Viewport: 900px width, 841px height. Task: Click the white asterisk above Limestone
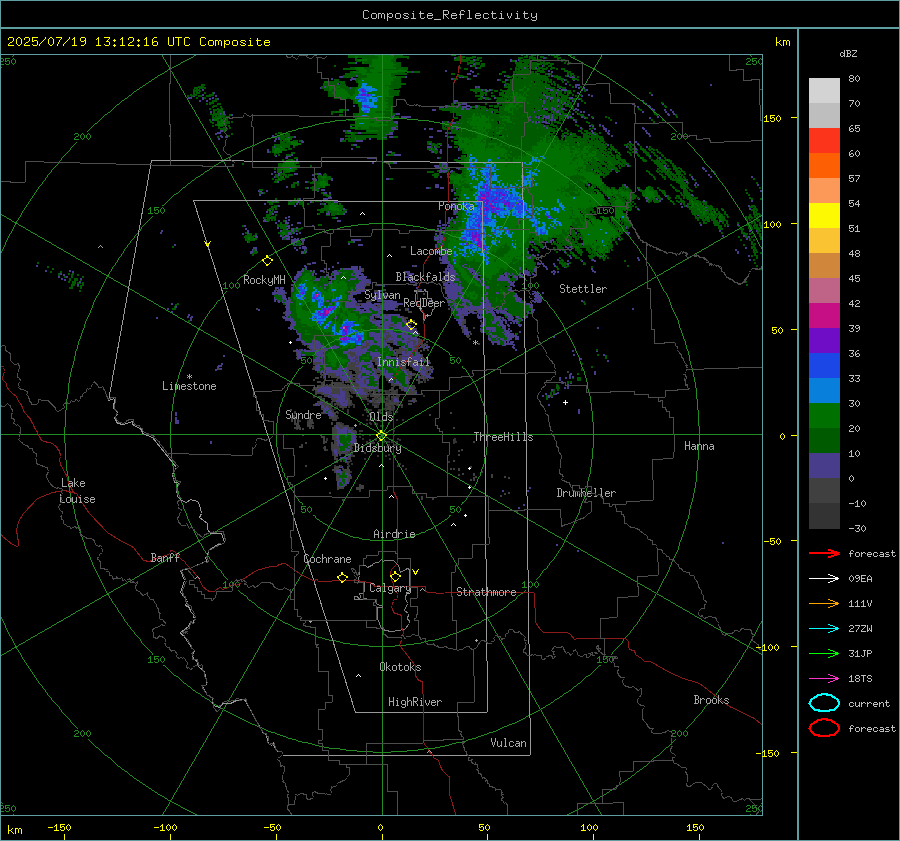tap(189, 377)
